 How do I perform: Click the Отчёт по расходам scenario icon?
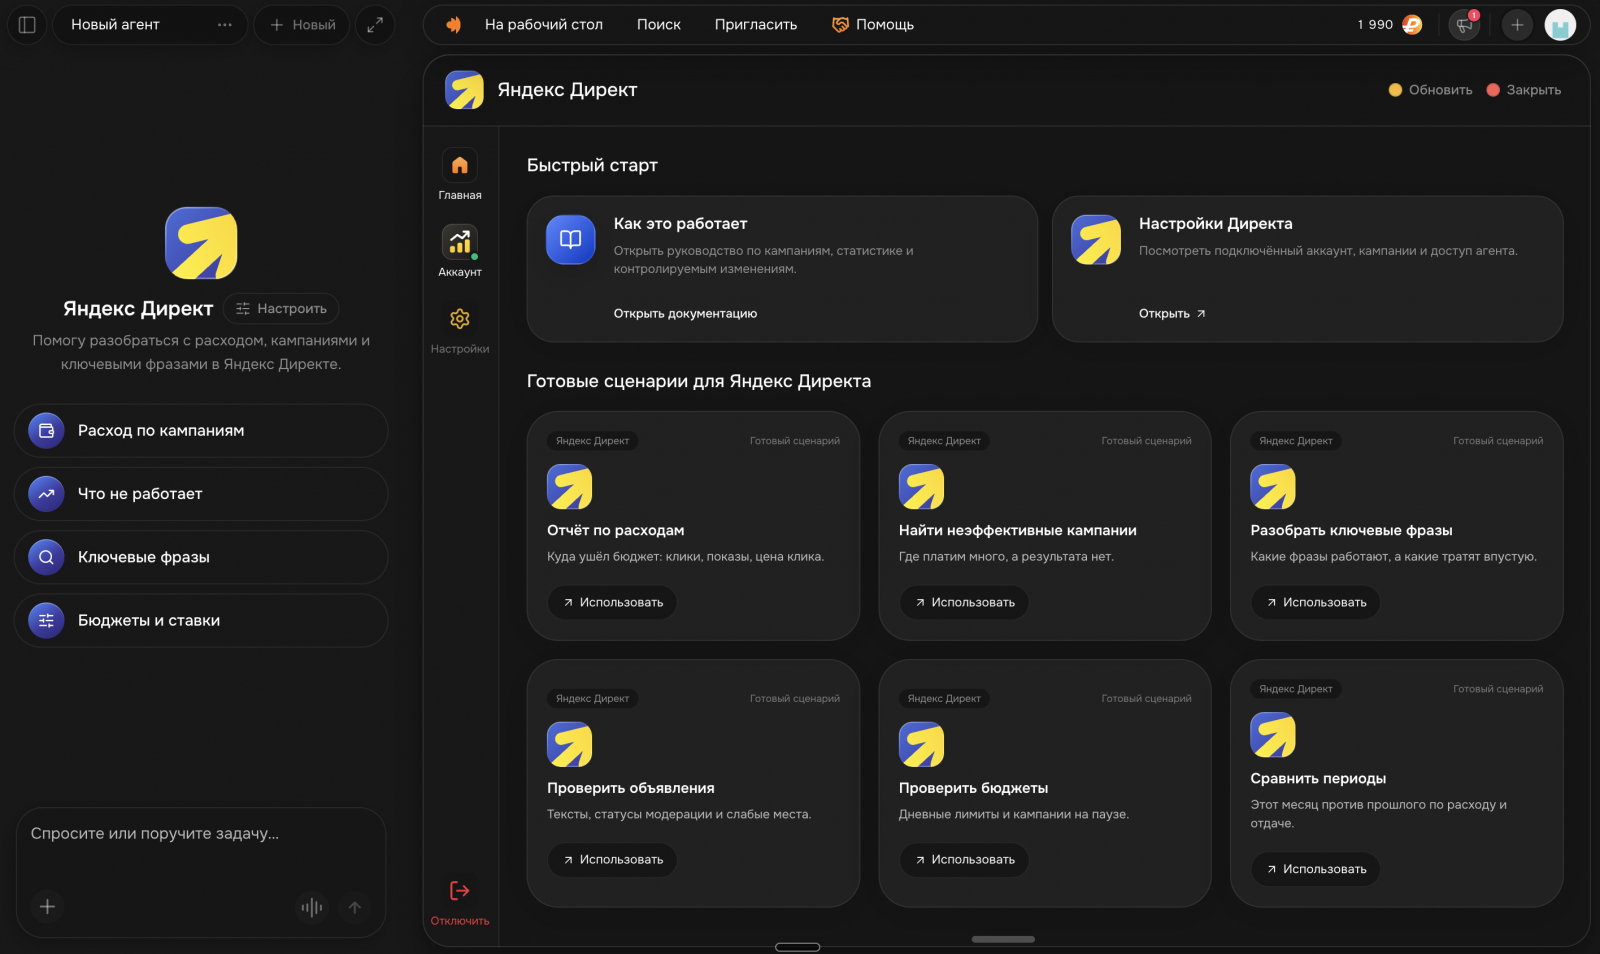(570, 487)
